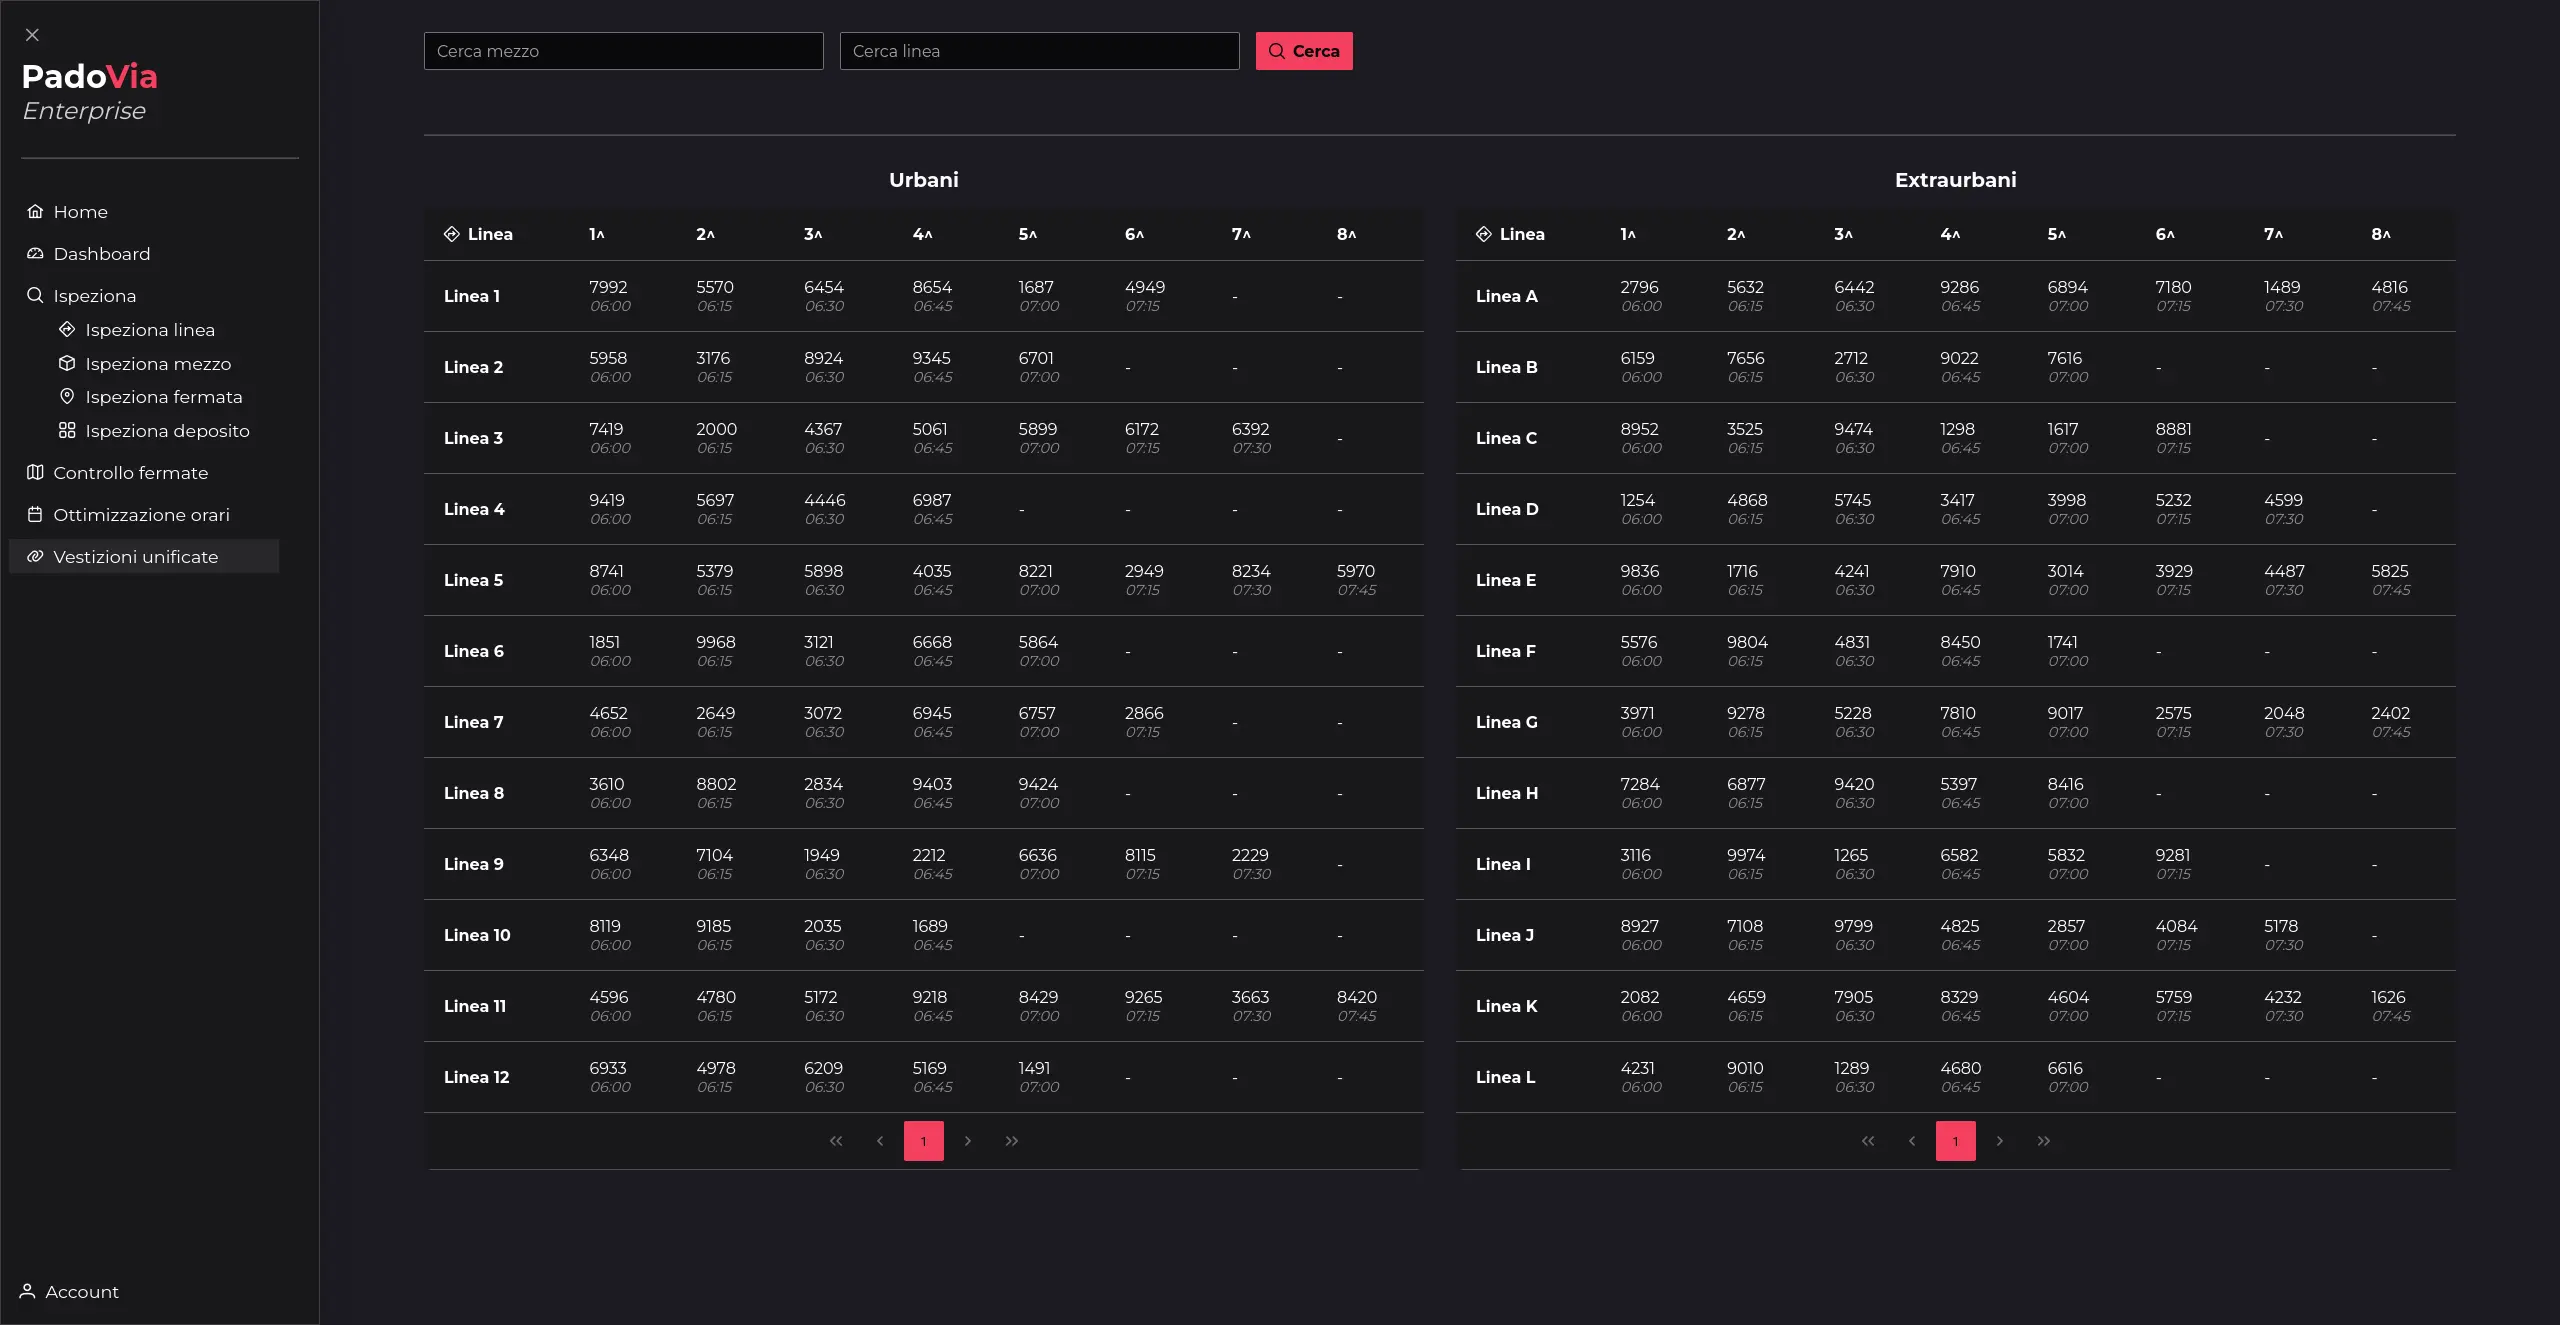This screenshot has height=1325, width=2560.
Task: Click vehicle 5970 in Linea 5 row
Action: (x=1356, y=571)
